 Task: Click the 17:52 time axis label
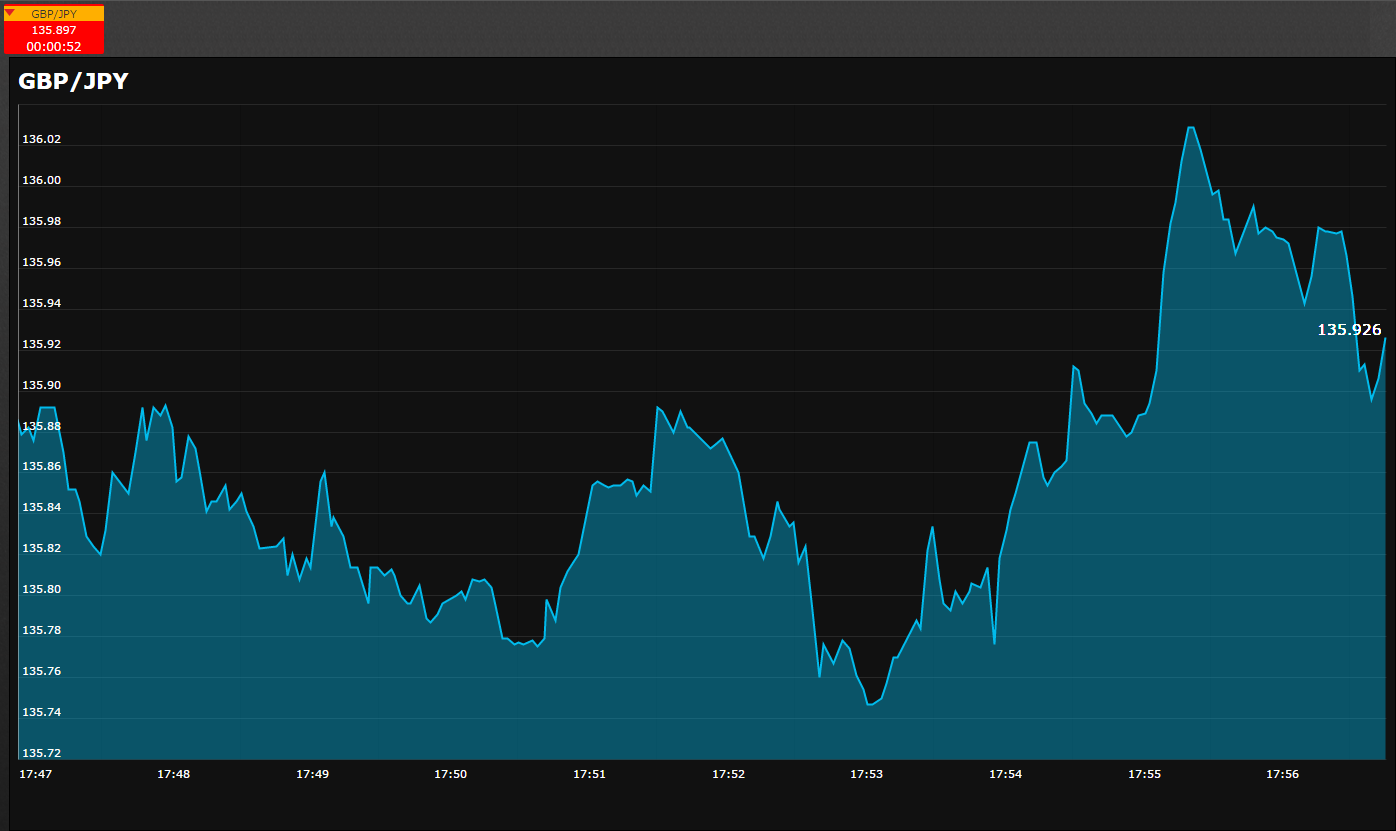pos(729,774)
